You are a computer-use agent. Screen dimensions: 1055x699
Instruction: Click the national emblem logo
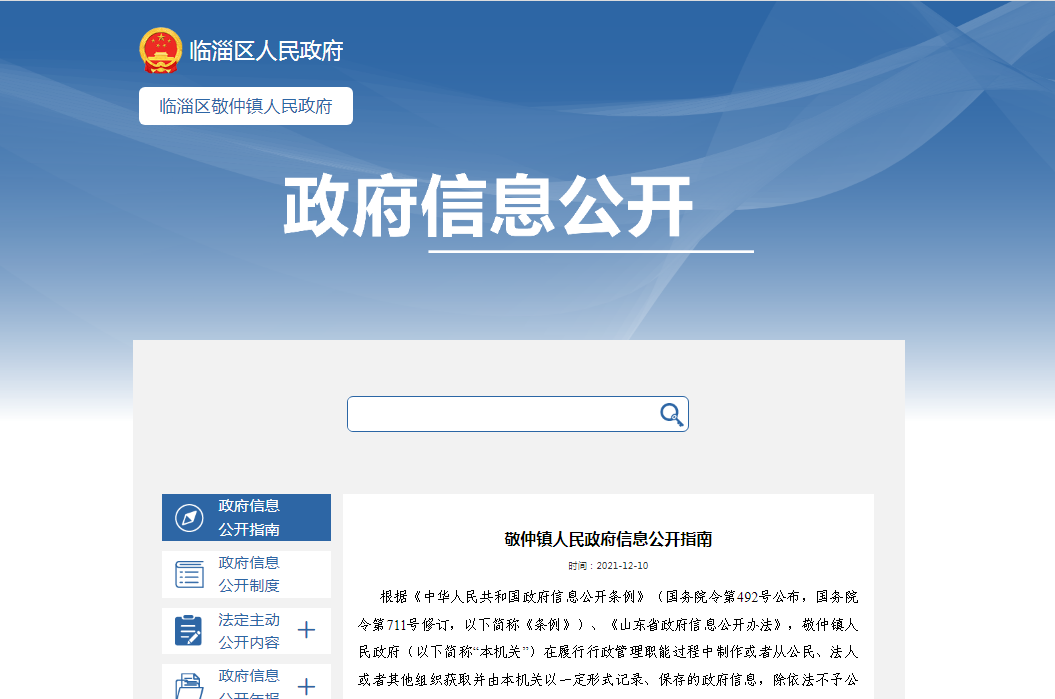click(x=160, y=50)
